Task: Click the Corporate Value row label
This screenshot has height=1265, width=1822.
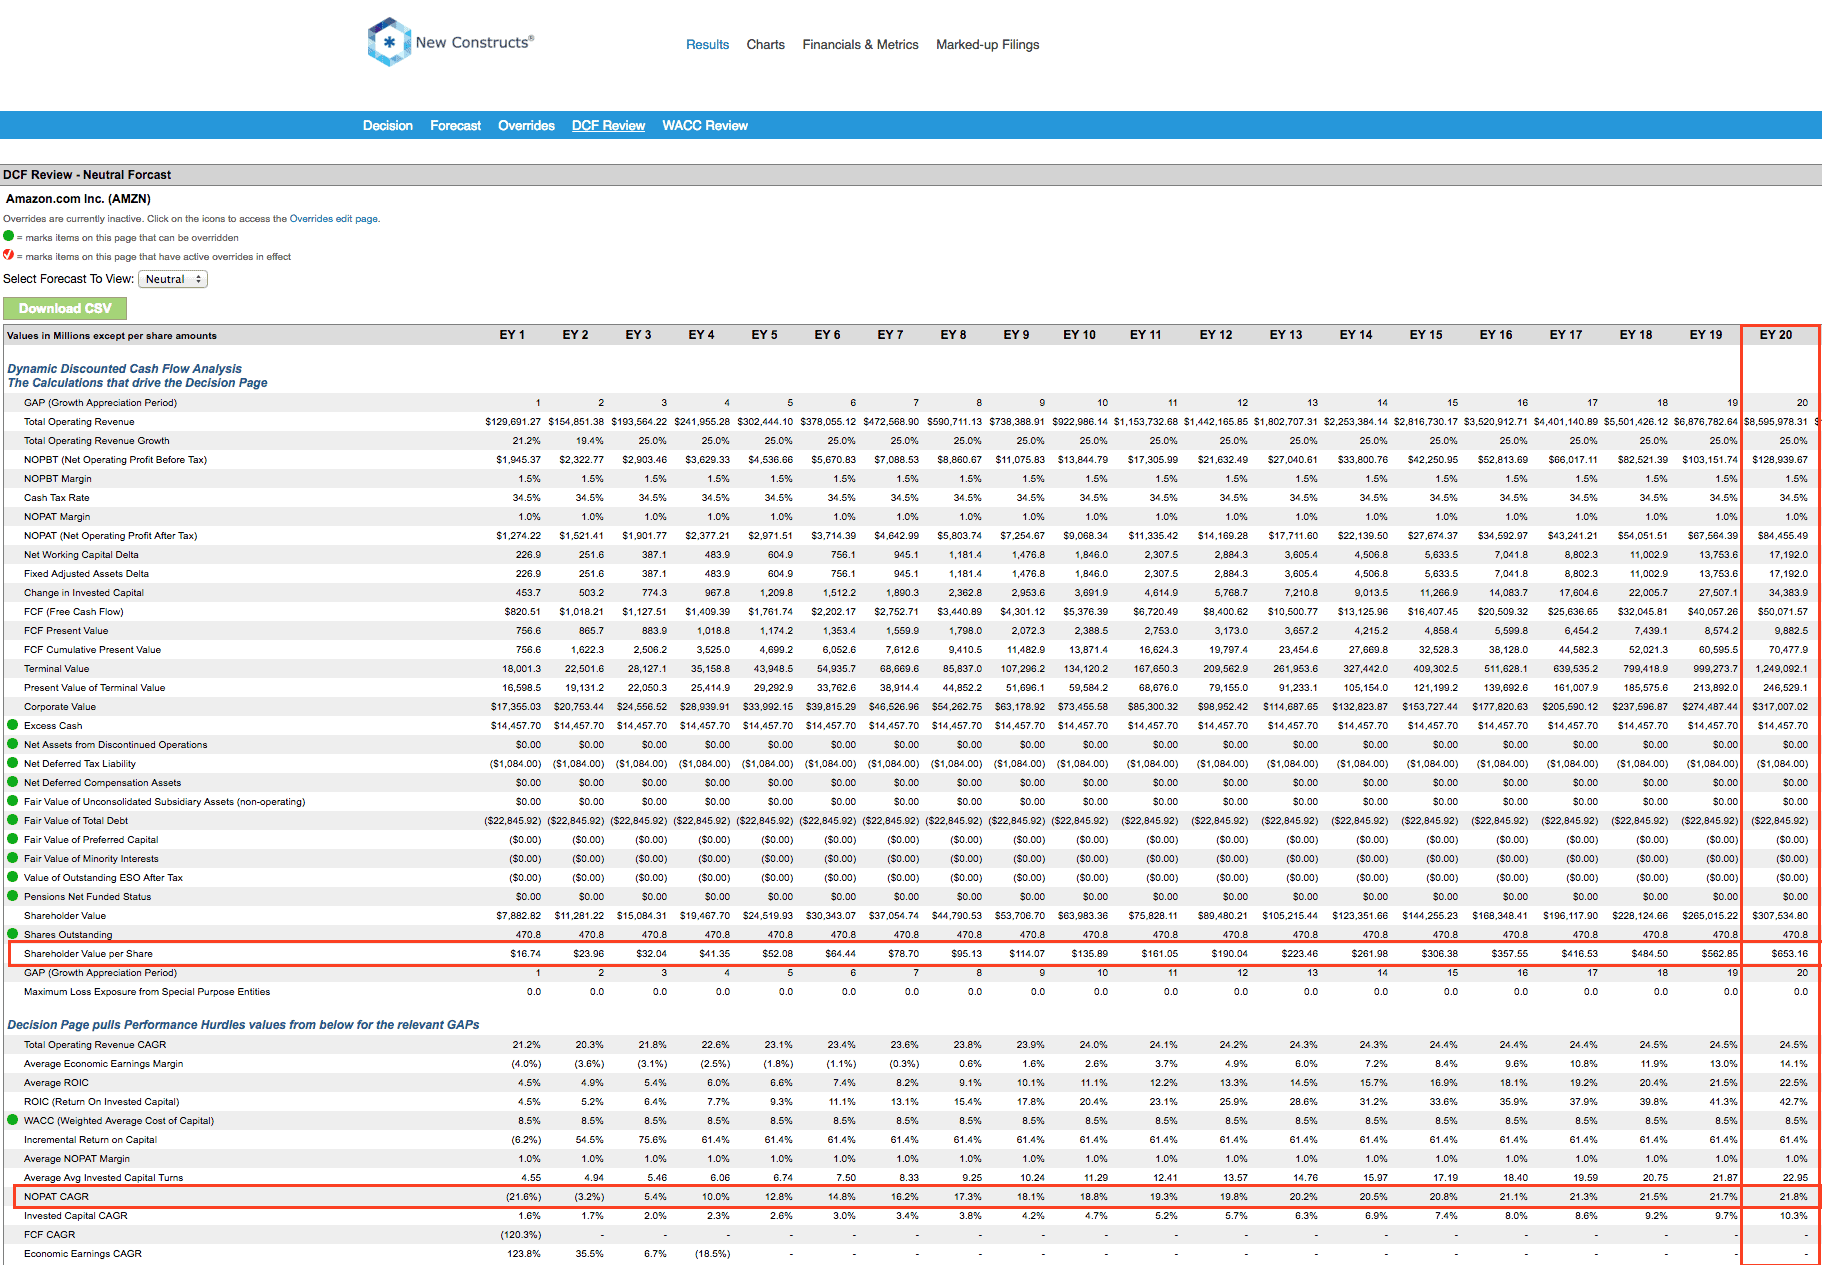Action: 60,706
